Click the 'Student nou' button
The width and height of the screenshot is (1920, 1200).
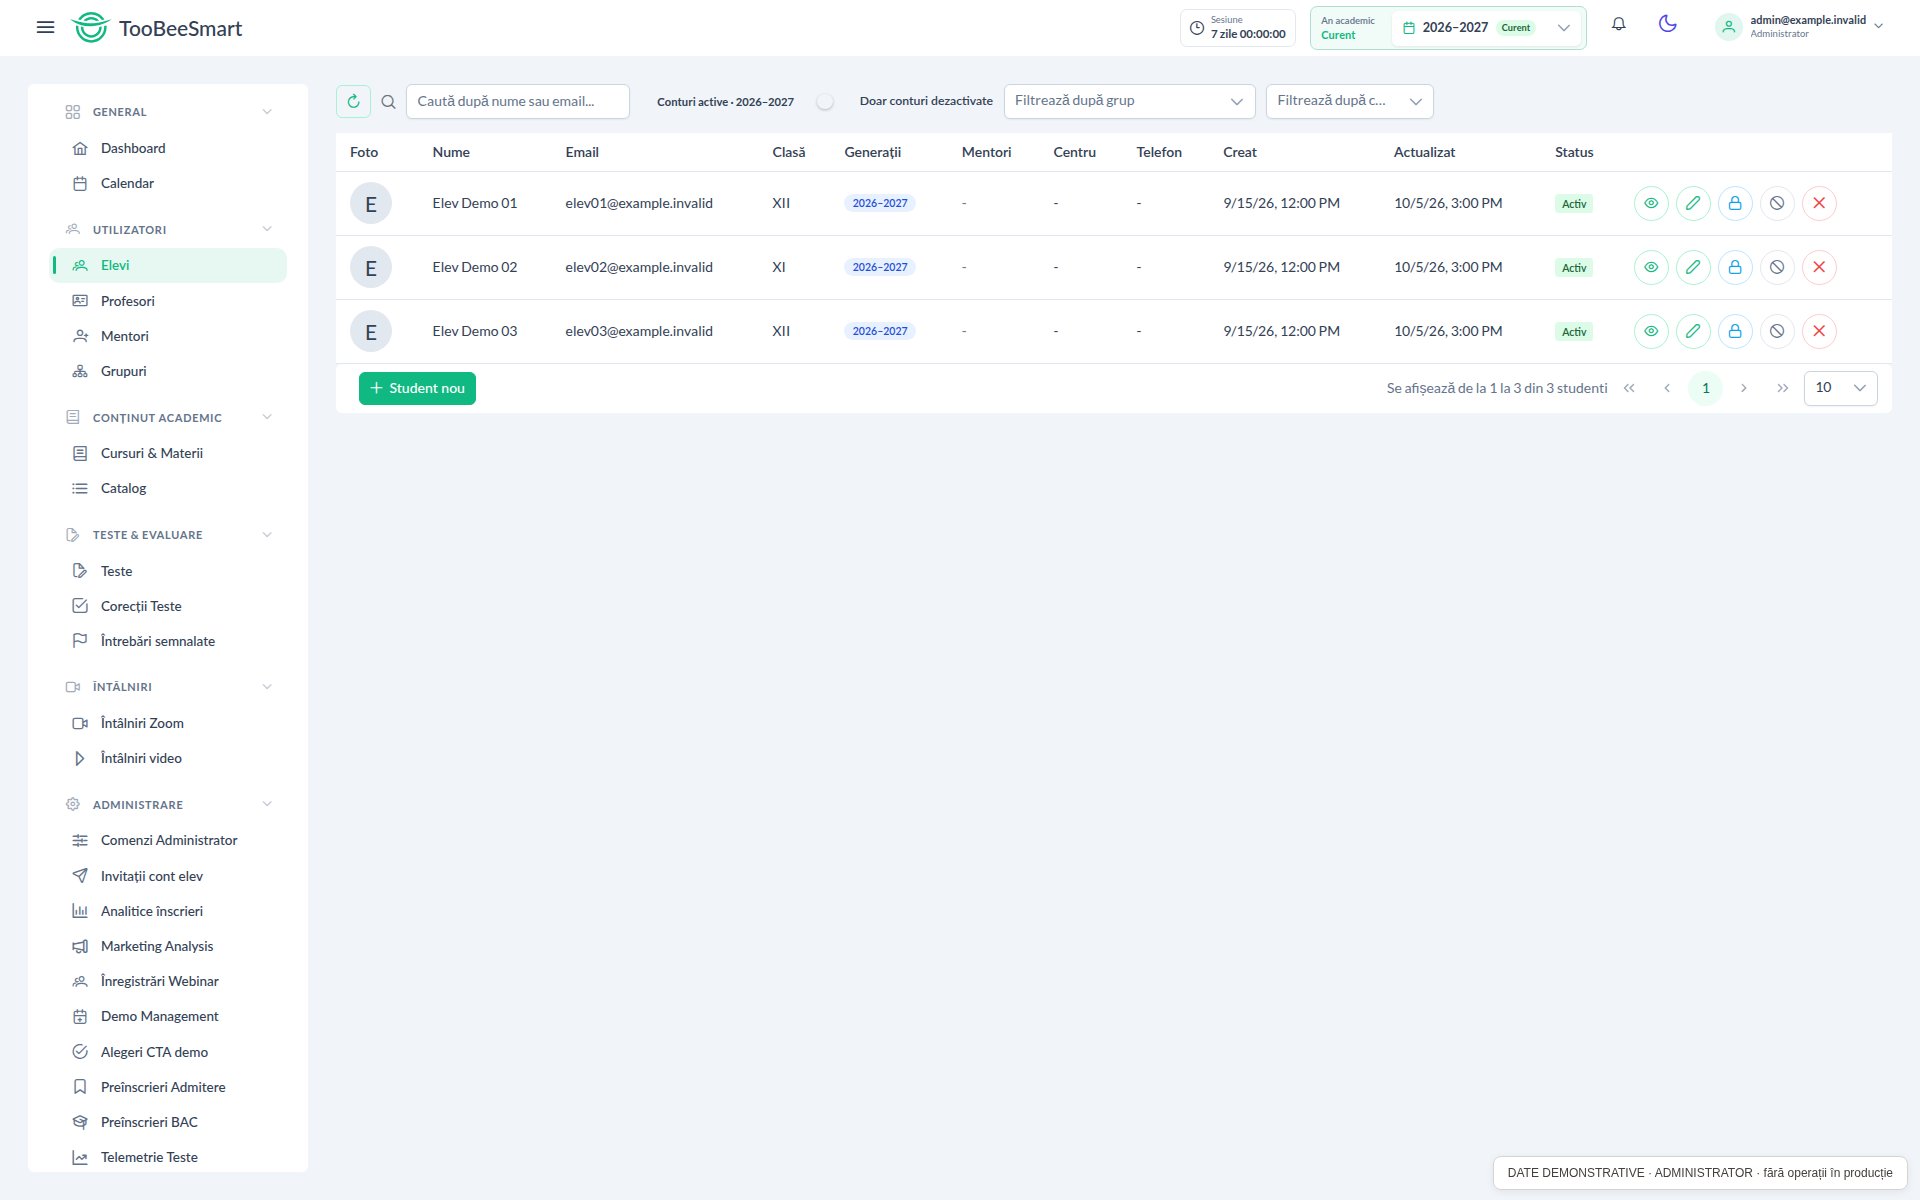click(417, 388)
